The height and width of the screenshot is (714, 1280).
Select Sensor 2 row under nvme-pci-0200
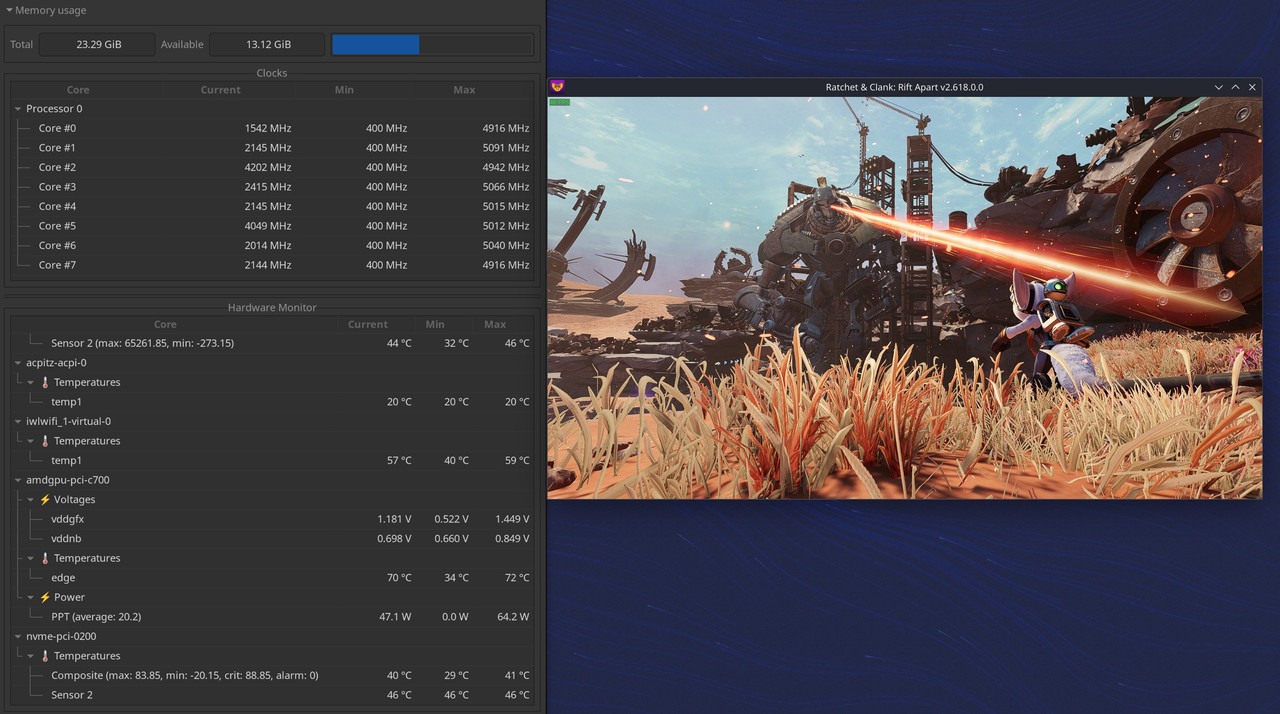click(x=271, y=695)
